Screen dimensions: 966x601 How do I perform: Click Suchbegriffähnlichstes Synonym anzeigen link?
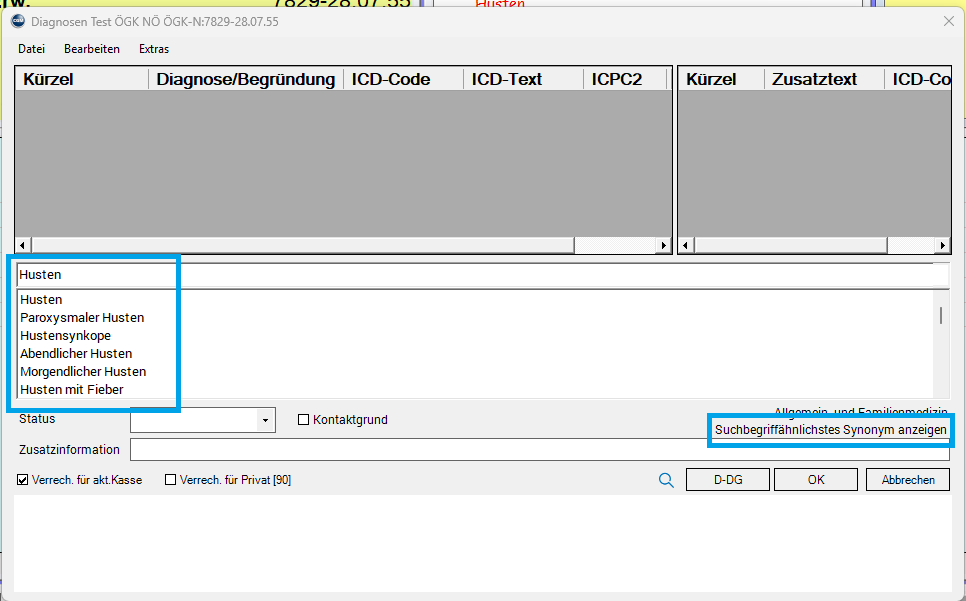[x=830, y=430]
